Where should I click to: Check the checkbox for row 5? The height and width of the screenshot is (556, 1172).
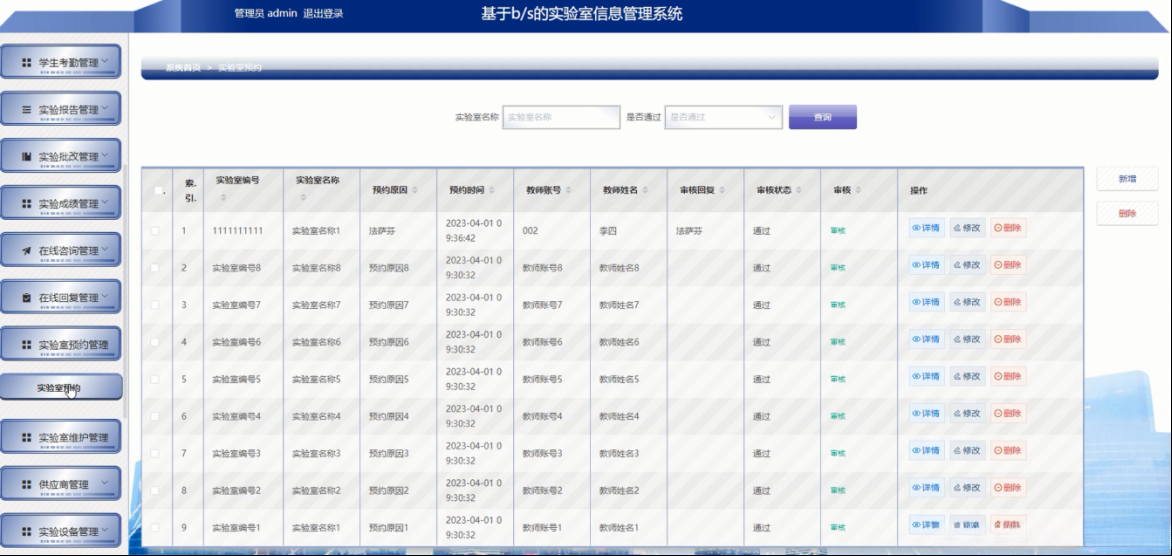click(x=155, y=379)
